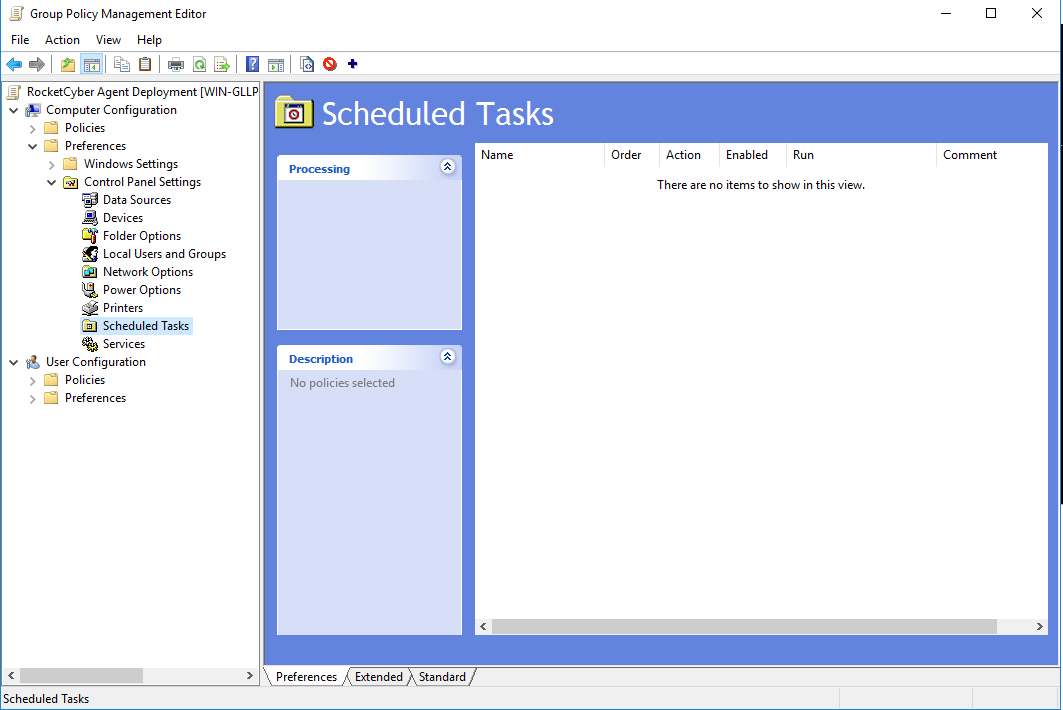Open the Help menu
Viewport: 1063px width, 710px height.
click(149, 40)
